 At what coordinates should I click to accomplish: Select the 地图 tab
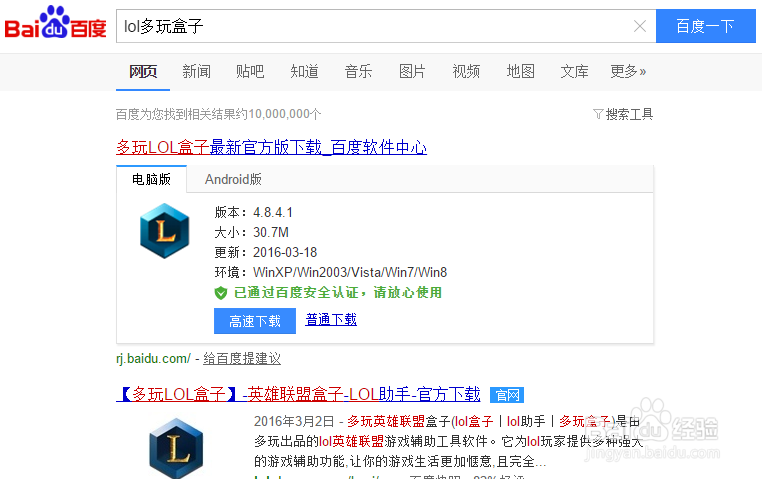pos(520,71)
